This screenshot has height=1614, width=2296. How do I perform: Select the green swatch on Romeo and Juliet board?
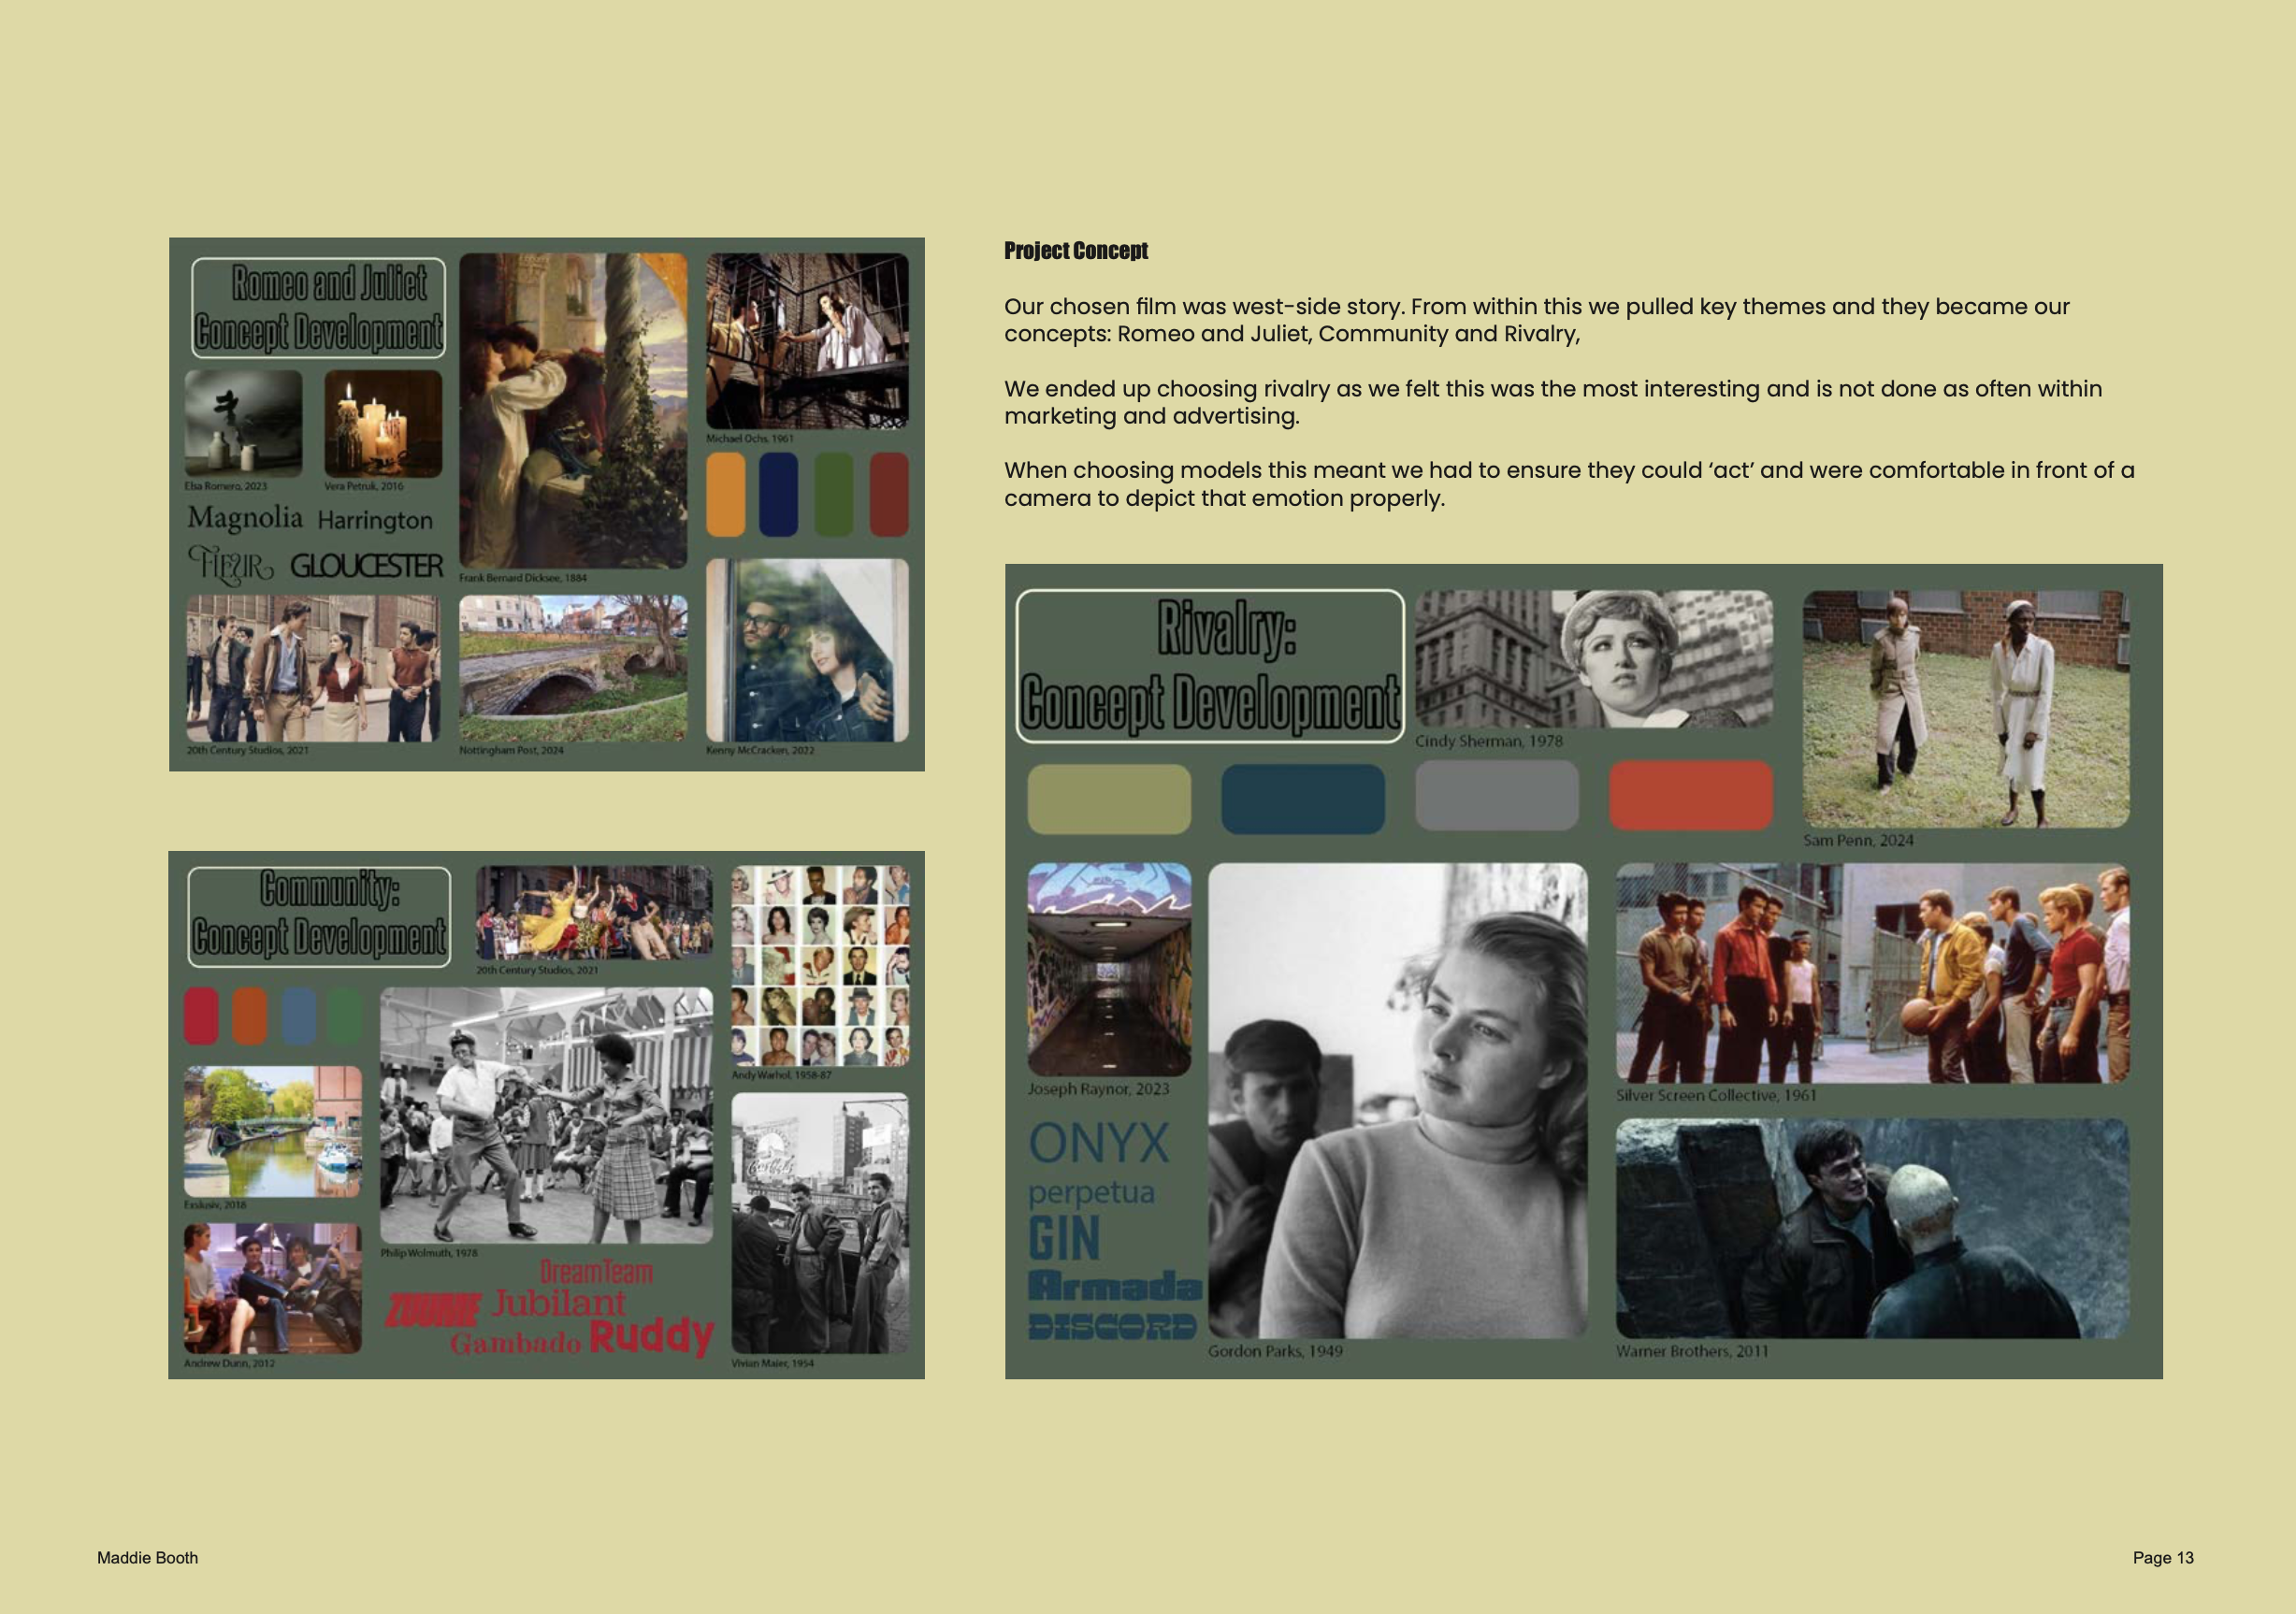point(834,495)
